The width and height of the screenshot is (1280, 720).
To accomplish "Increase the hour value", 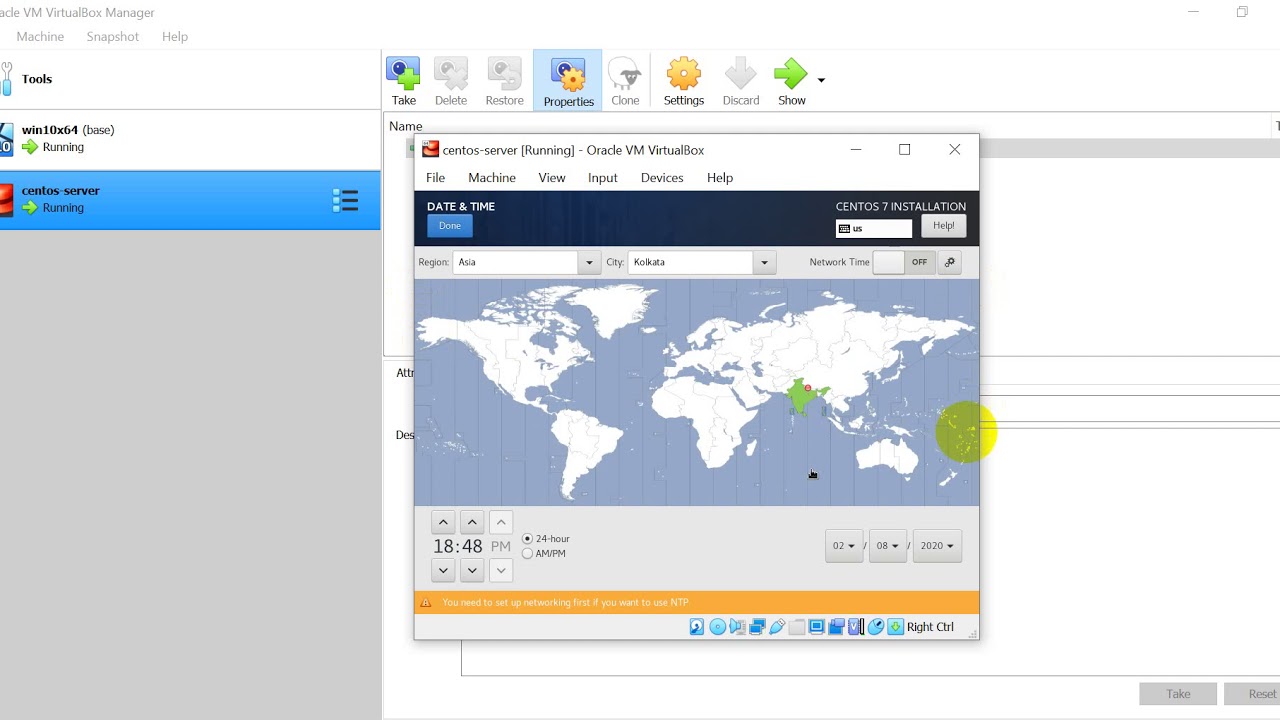I will click(x=443, y=522).
